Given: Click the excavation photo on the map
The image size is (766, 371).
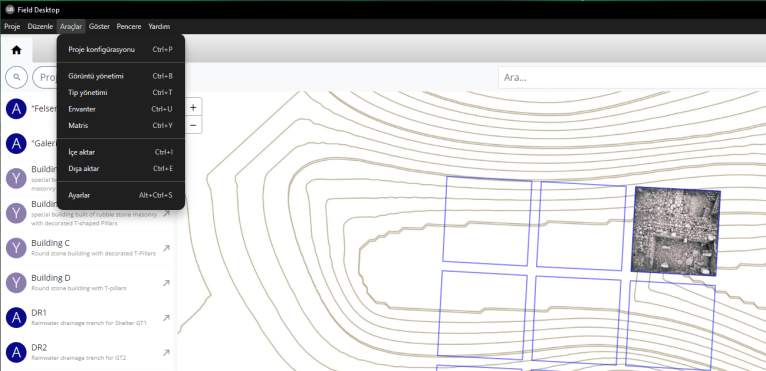Looking at the screenshot, I should [676, 231].
